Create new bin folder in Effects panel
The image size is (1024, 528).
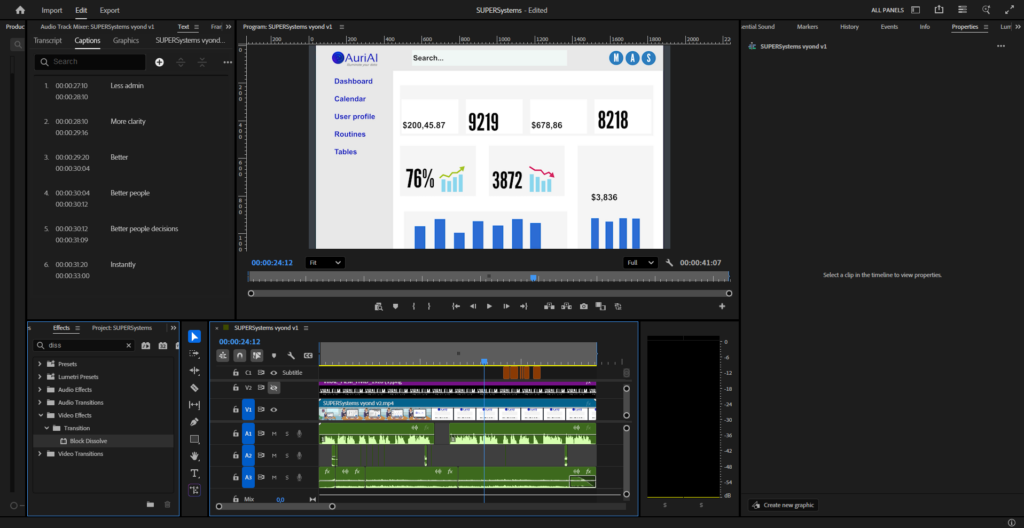pos(150,504)
